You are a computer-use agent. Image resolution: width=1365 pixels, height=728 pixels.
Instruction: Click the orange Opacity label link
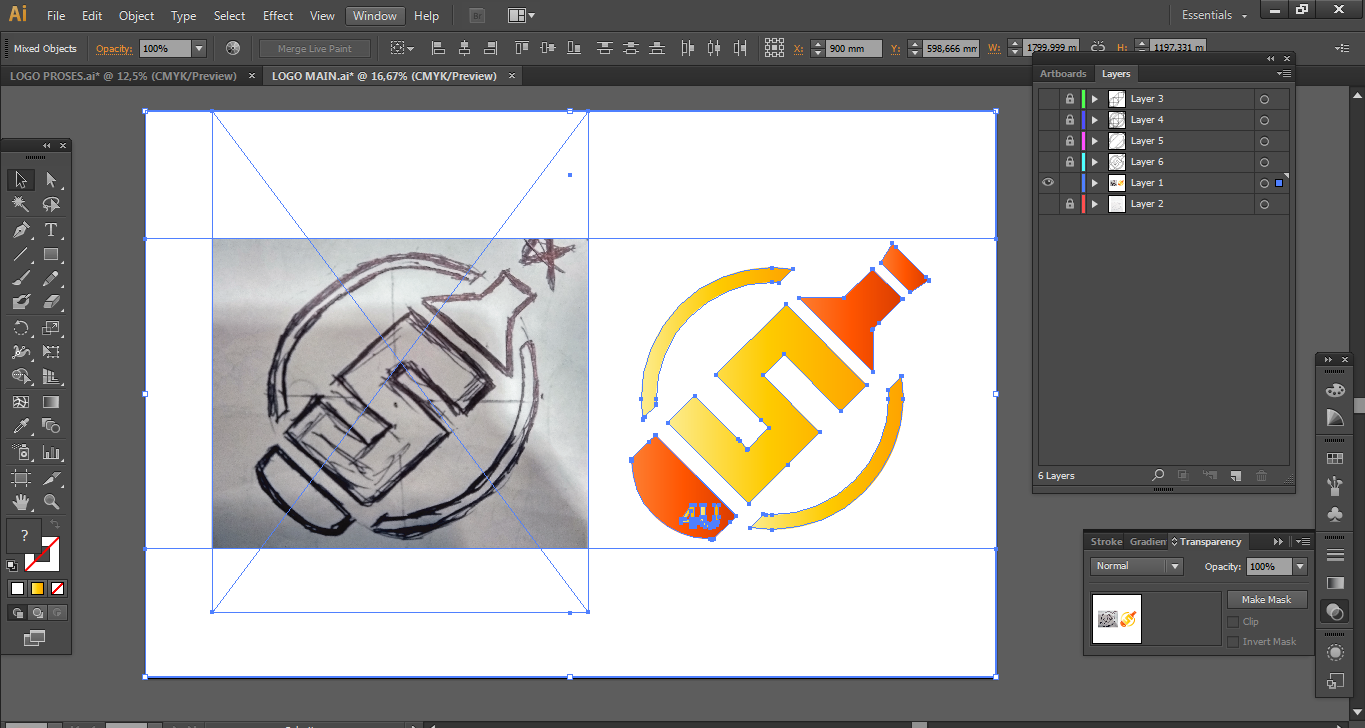(114, 49)
